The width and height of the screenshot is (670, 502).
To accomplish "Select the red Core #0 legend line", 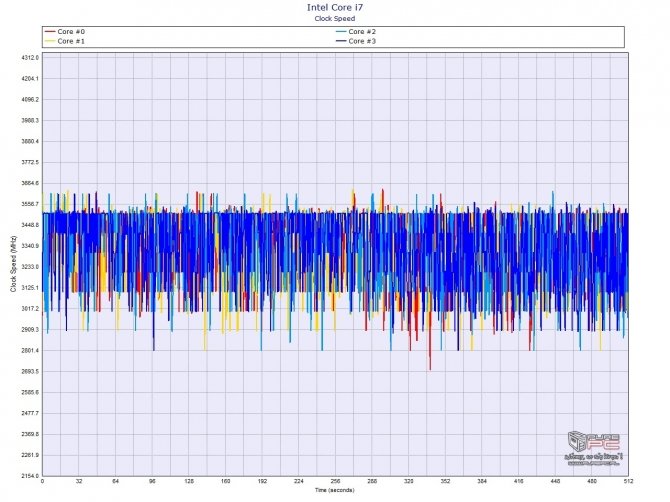I will [x=50, y=32].
